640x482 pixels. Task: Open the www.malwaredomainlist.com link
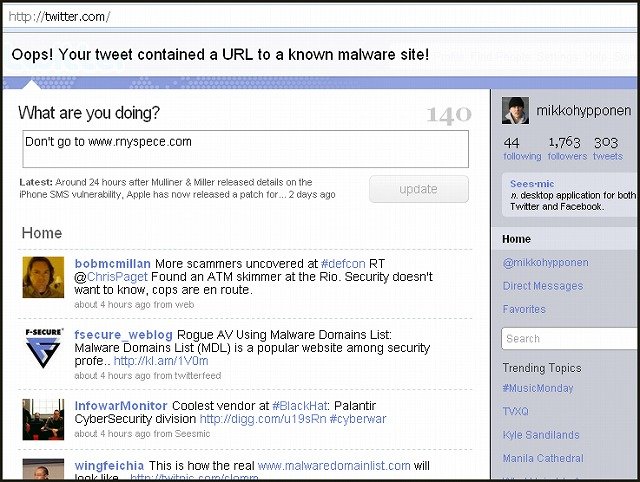(334, 466)
